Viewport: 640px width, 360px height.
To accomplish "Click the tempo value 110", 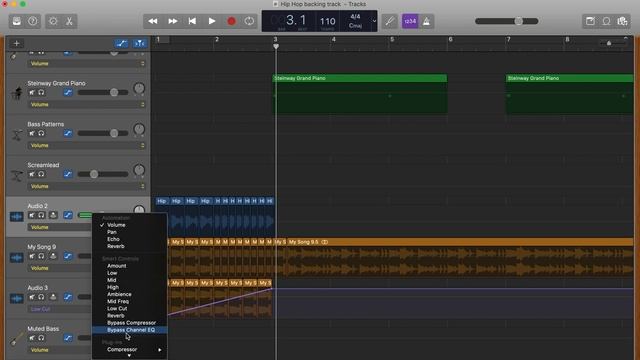I will [327, 21].
